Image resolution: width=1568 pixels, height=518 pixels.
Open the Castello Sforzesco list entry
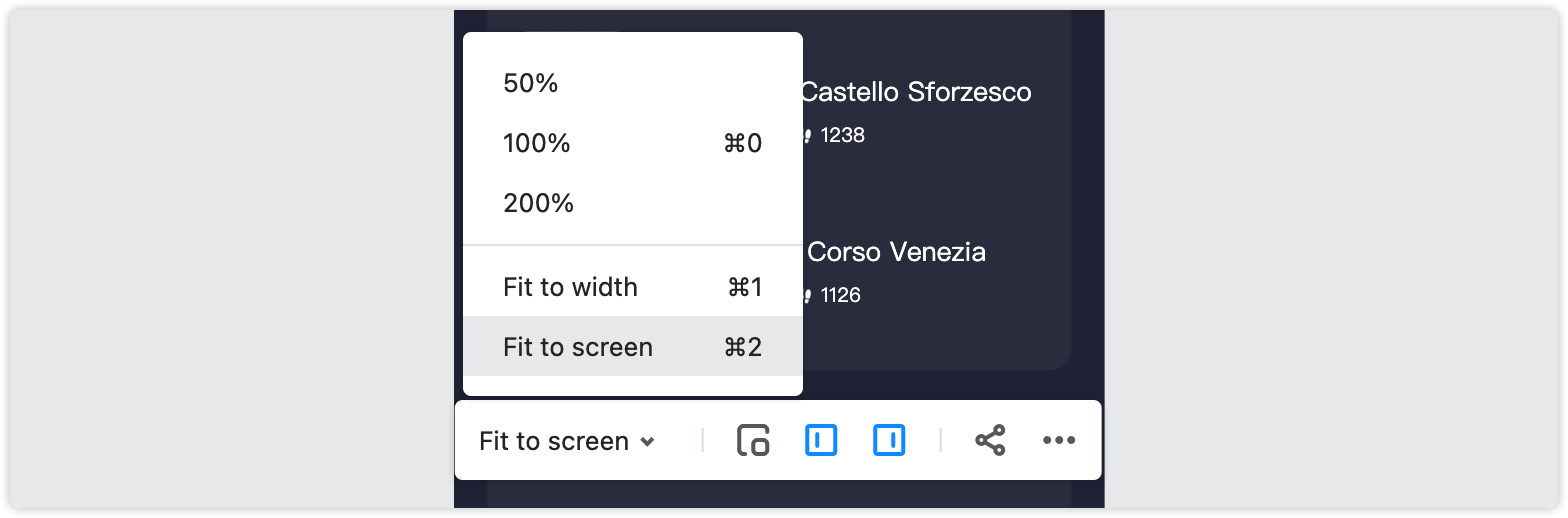[916, 92]
